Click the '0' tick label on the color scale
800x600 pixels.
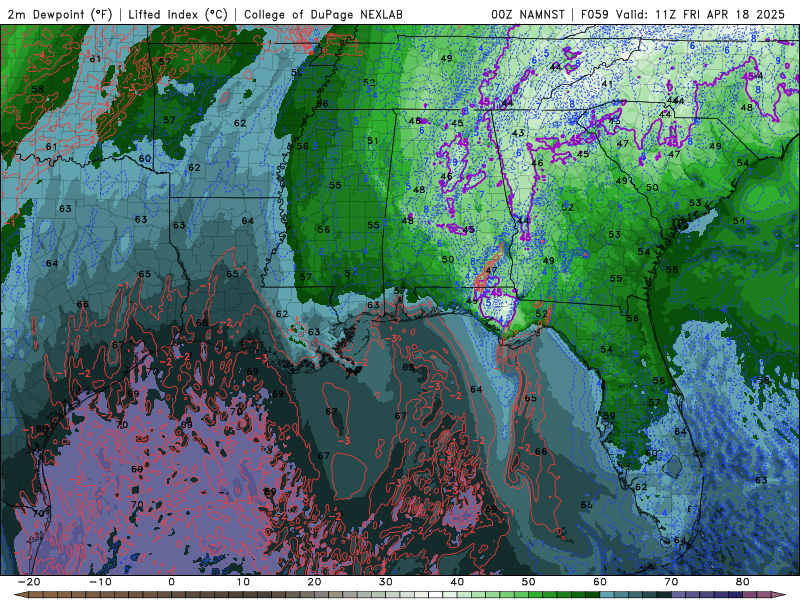(x=171, y=582)
